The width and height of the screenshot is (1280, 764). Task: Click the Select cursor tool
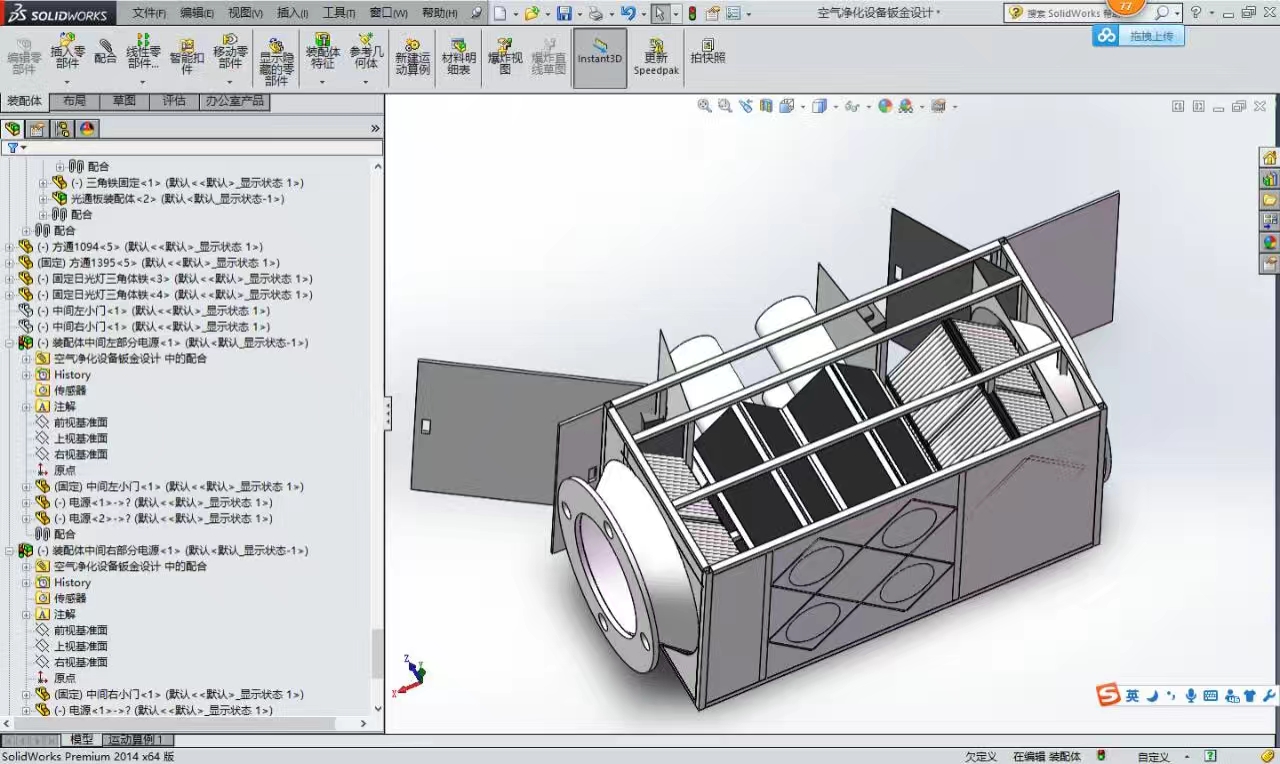660,13
